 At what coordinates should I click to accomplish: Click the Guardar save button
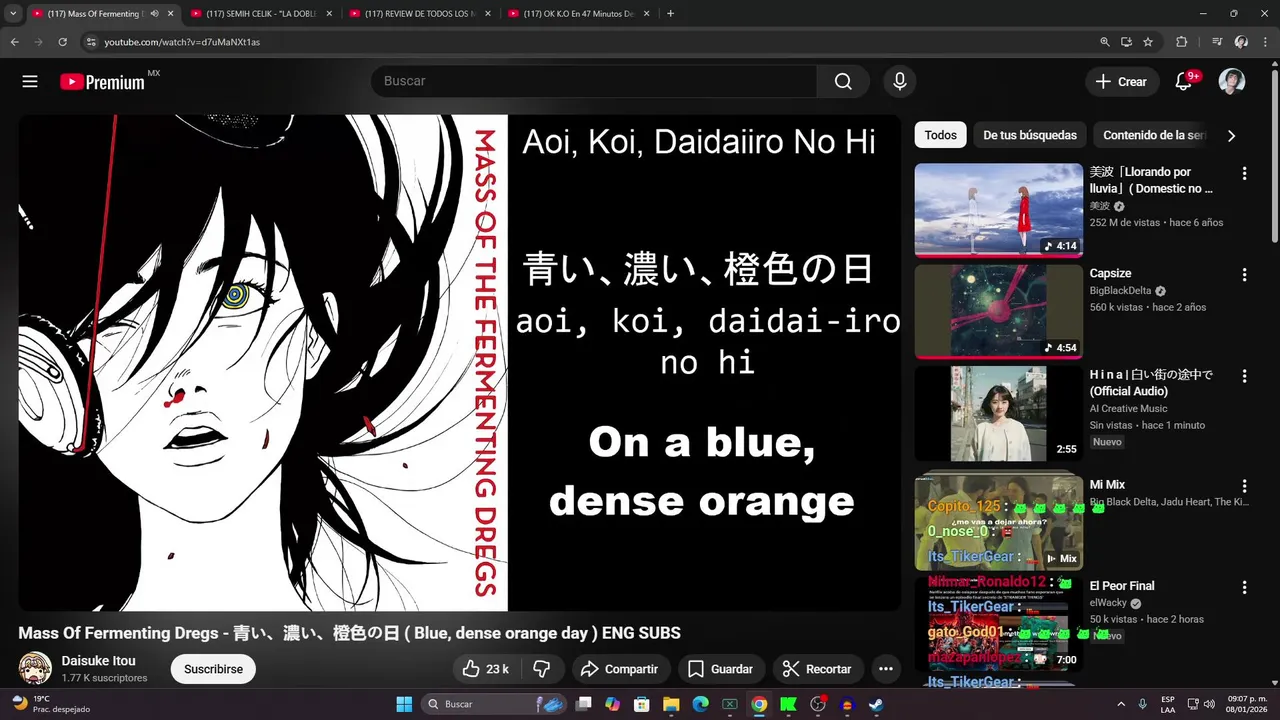pos(720,669)
